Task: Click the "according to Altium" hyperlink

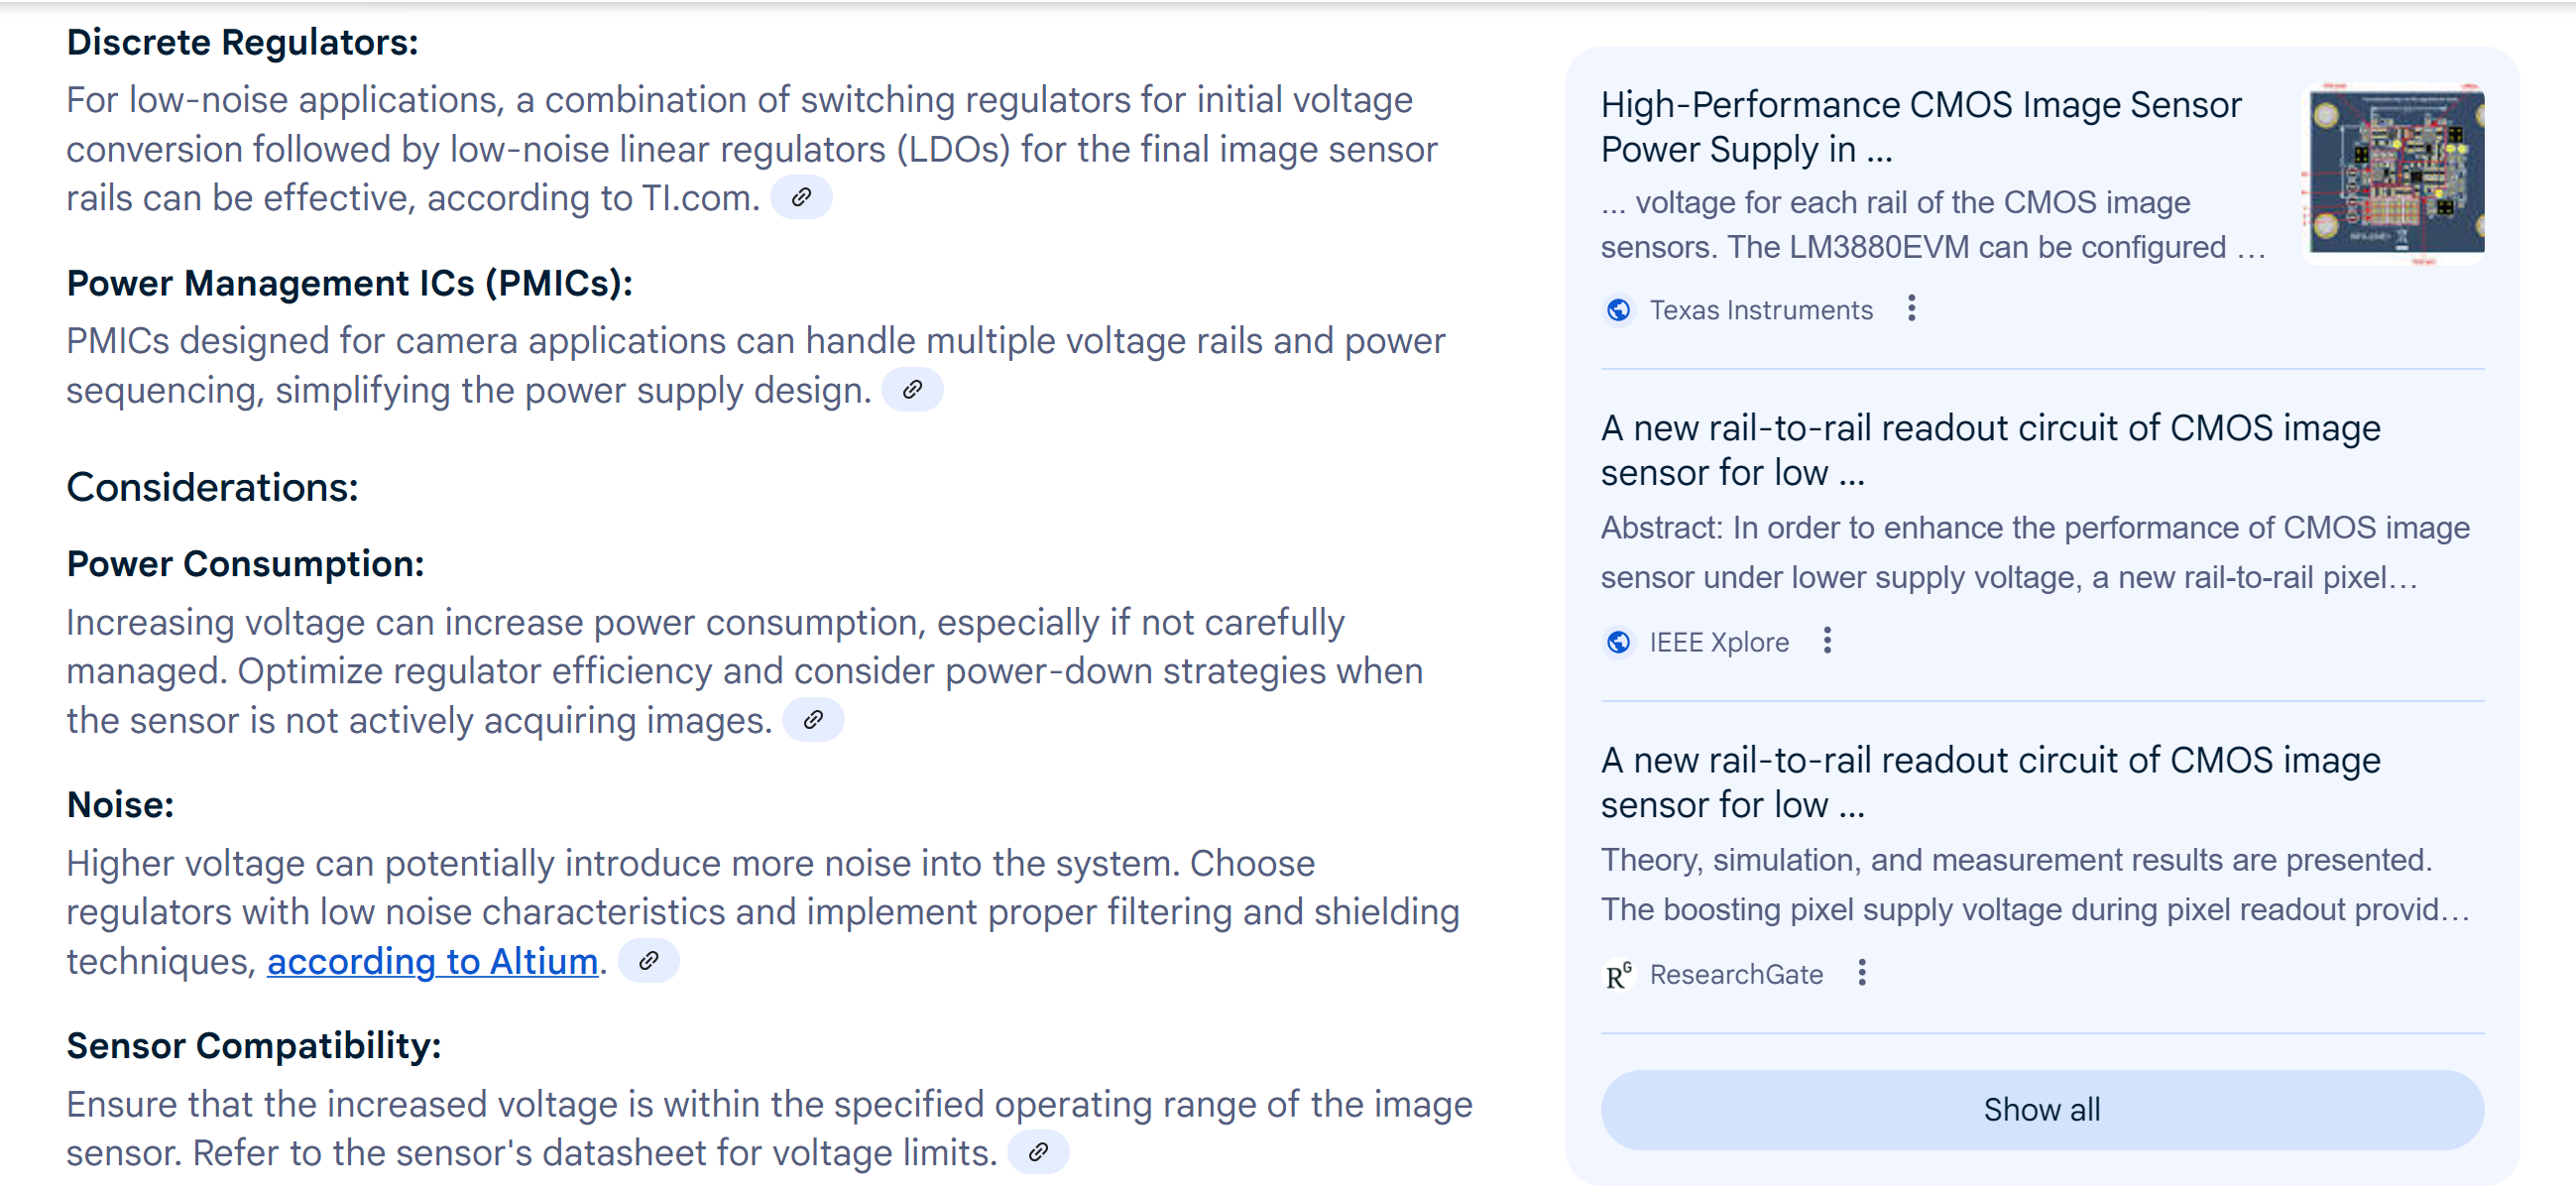Action: [x=432, y=961]
